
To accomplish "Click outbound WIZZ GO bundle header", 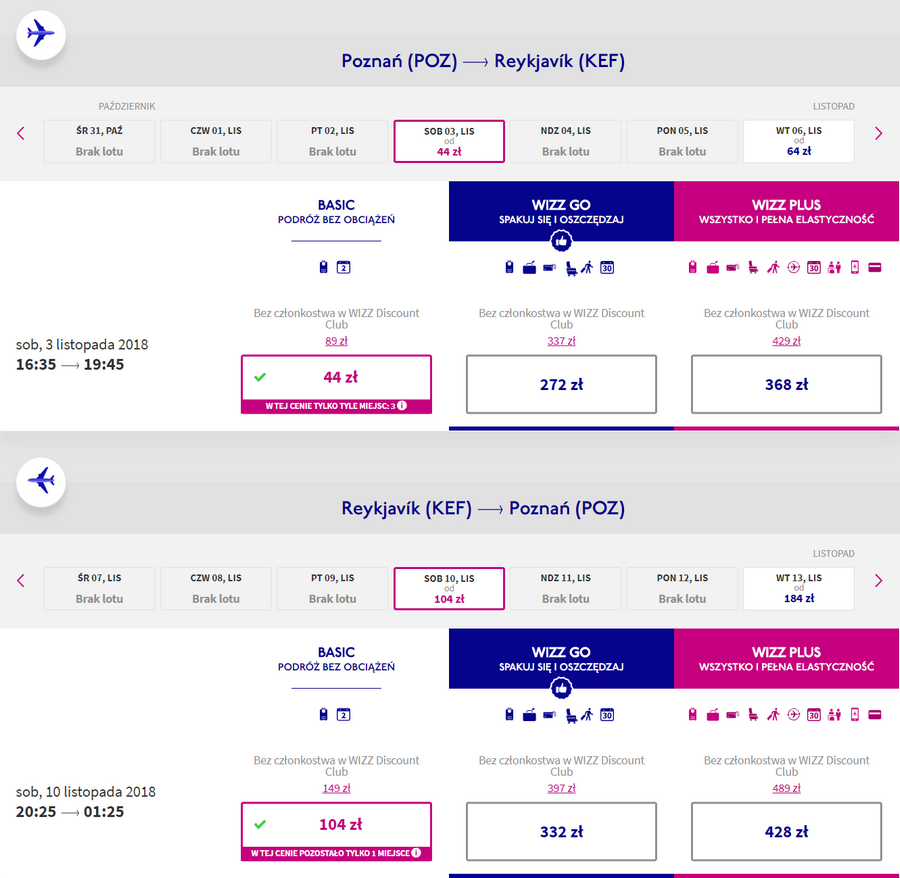I will pyautogui.click(x=561, y=211).
